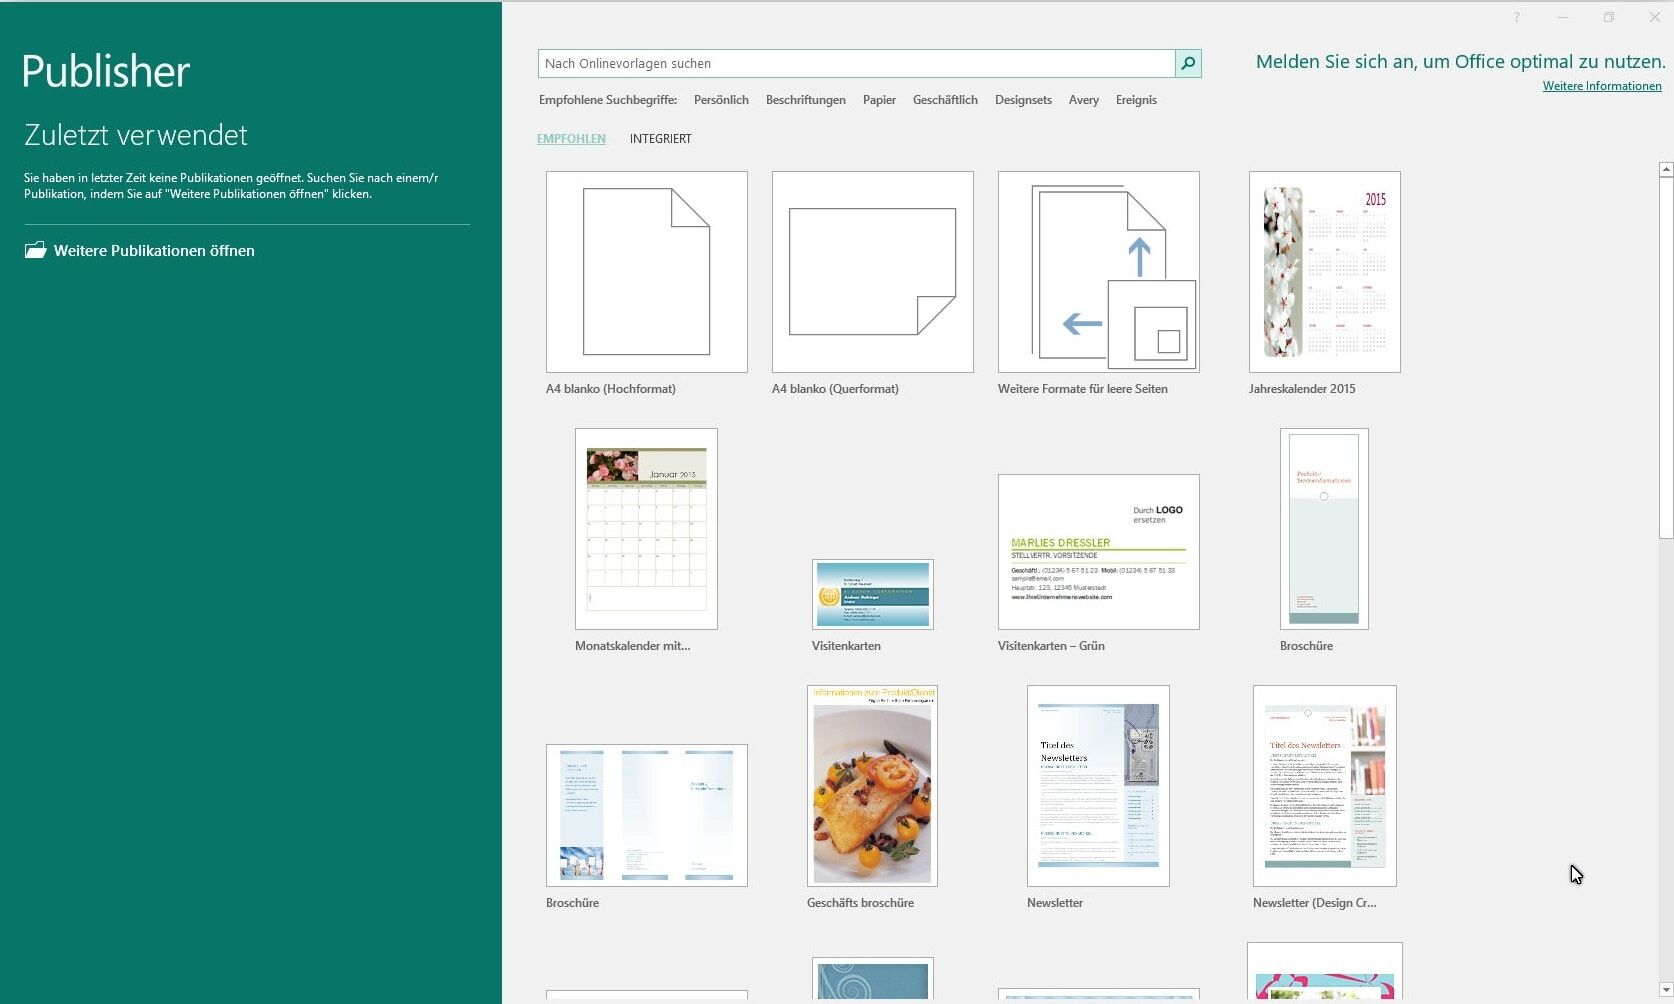1674x1004 pixels.
Task: Pick the blue Visitenkarten template
Action: [x=873, y=594]
